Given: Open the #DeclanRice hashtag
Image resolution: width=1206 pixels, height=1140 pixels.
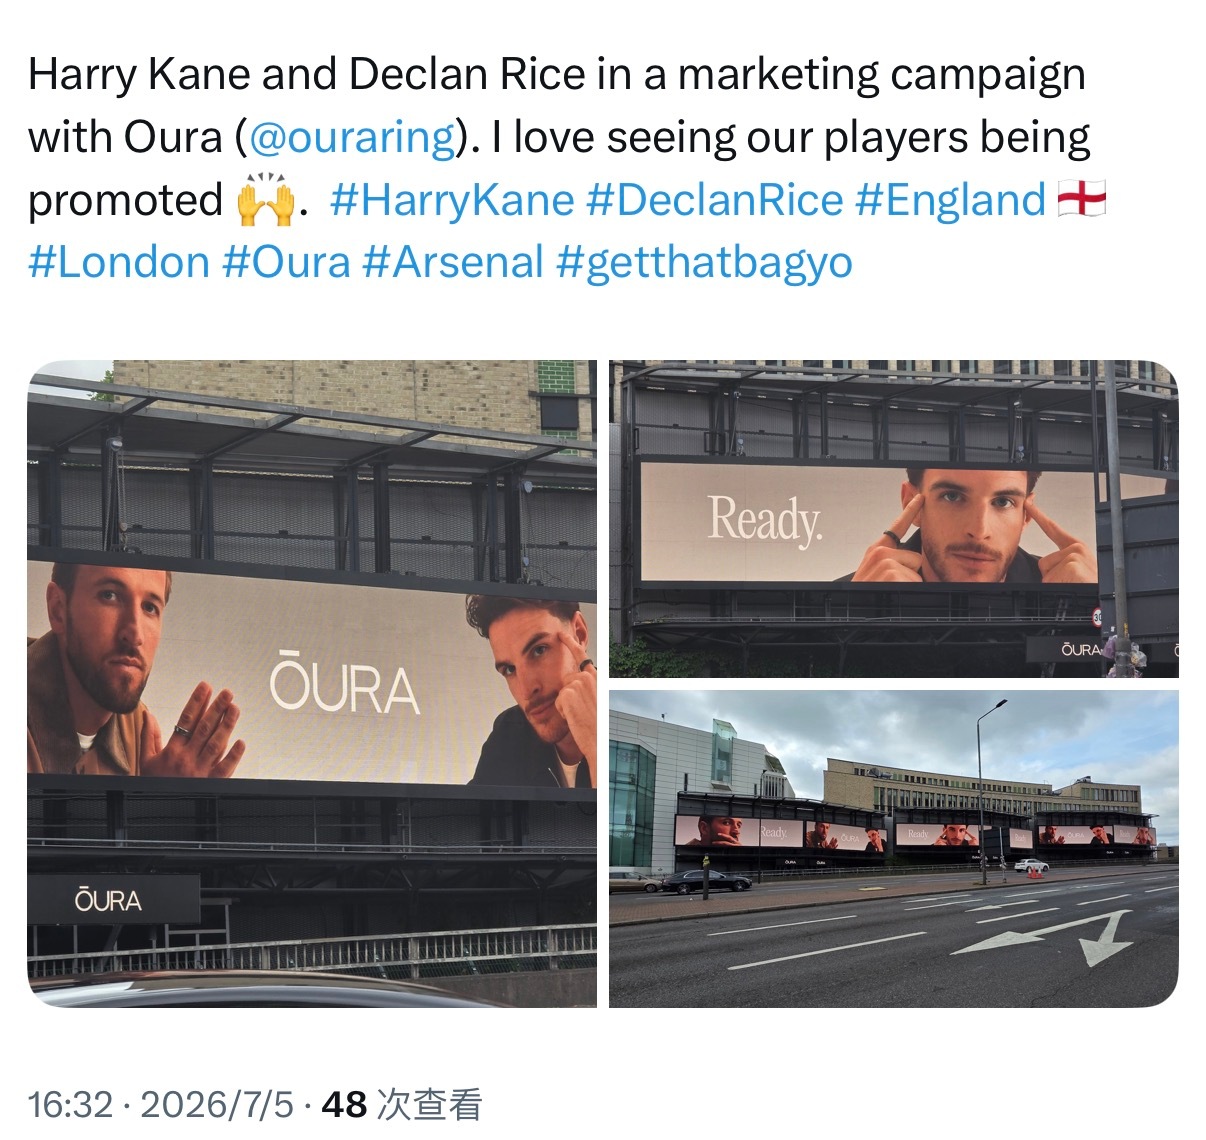Looking at the screenshot, I should point(715,200).
